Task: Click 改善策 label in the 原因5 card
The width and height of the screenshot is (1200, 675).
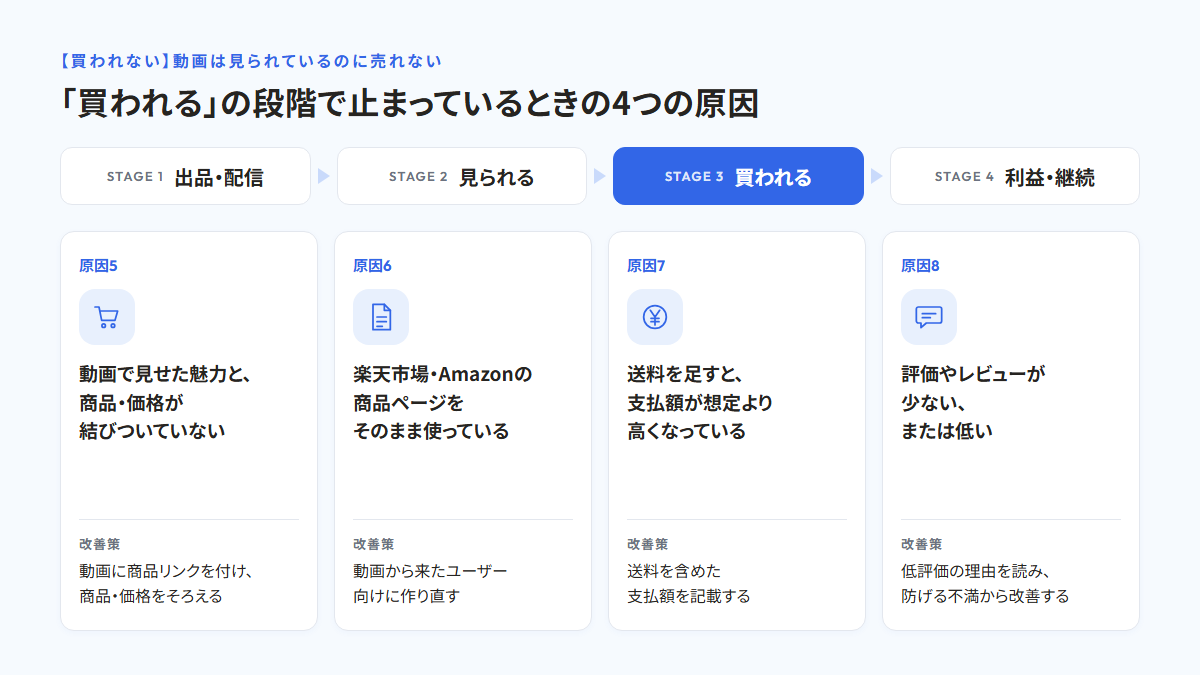Action: [100, 544]
